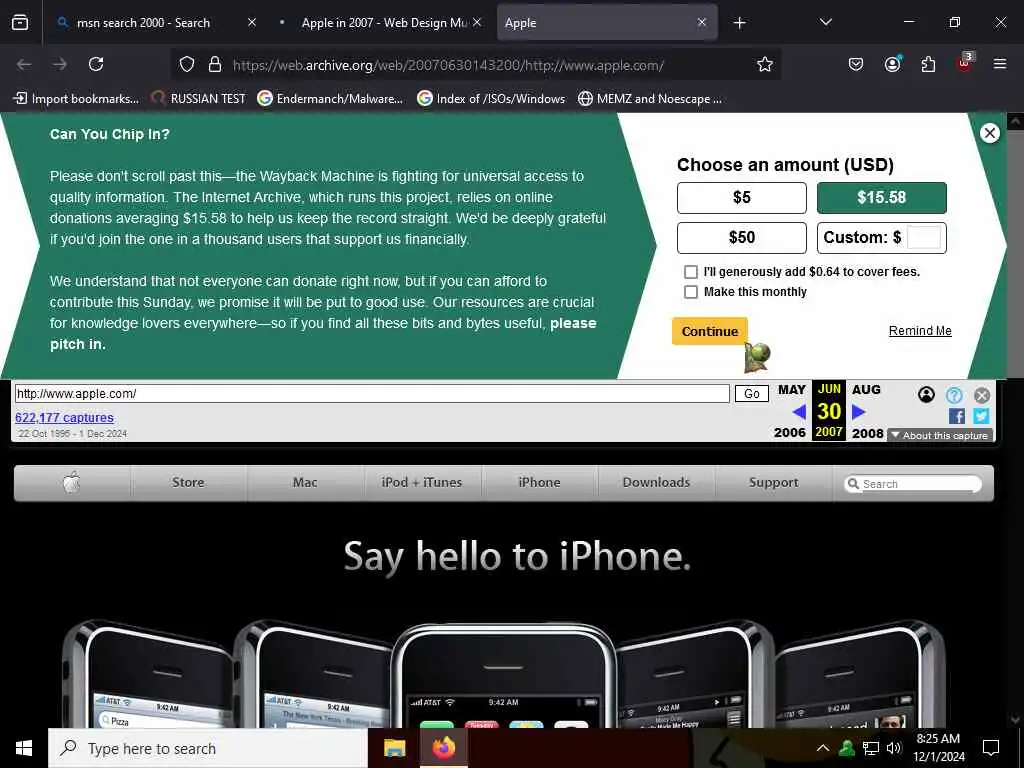1024x768 pixels.
Task: Click the Firefox taskbar icon
Action: click(443, 748)
